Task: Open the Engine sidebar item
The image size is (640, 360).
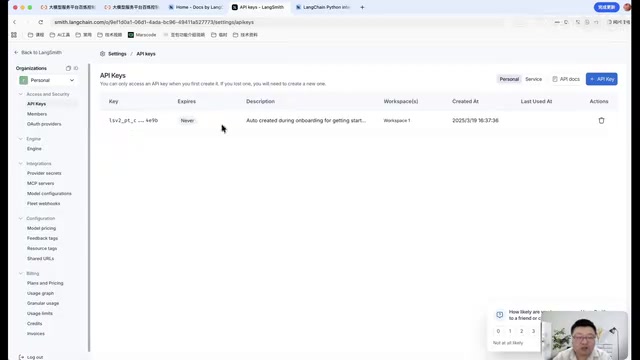Action: click(34, 149)
